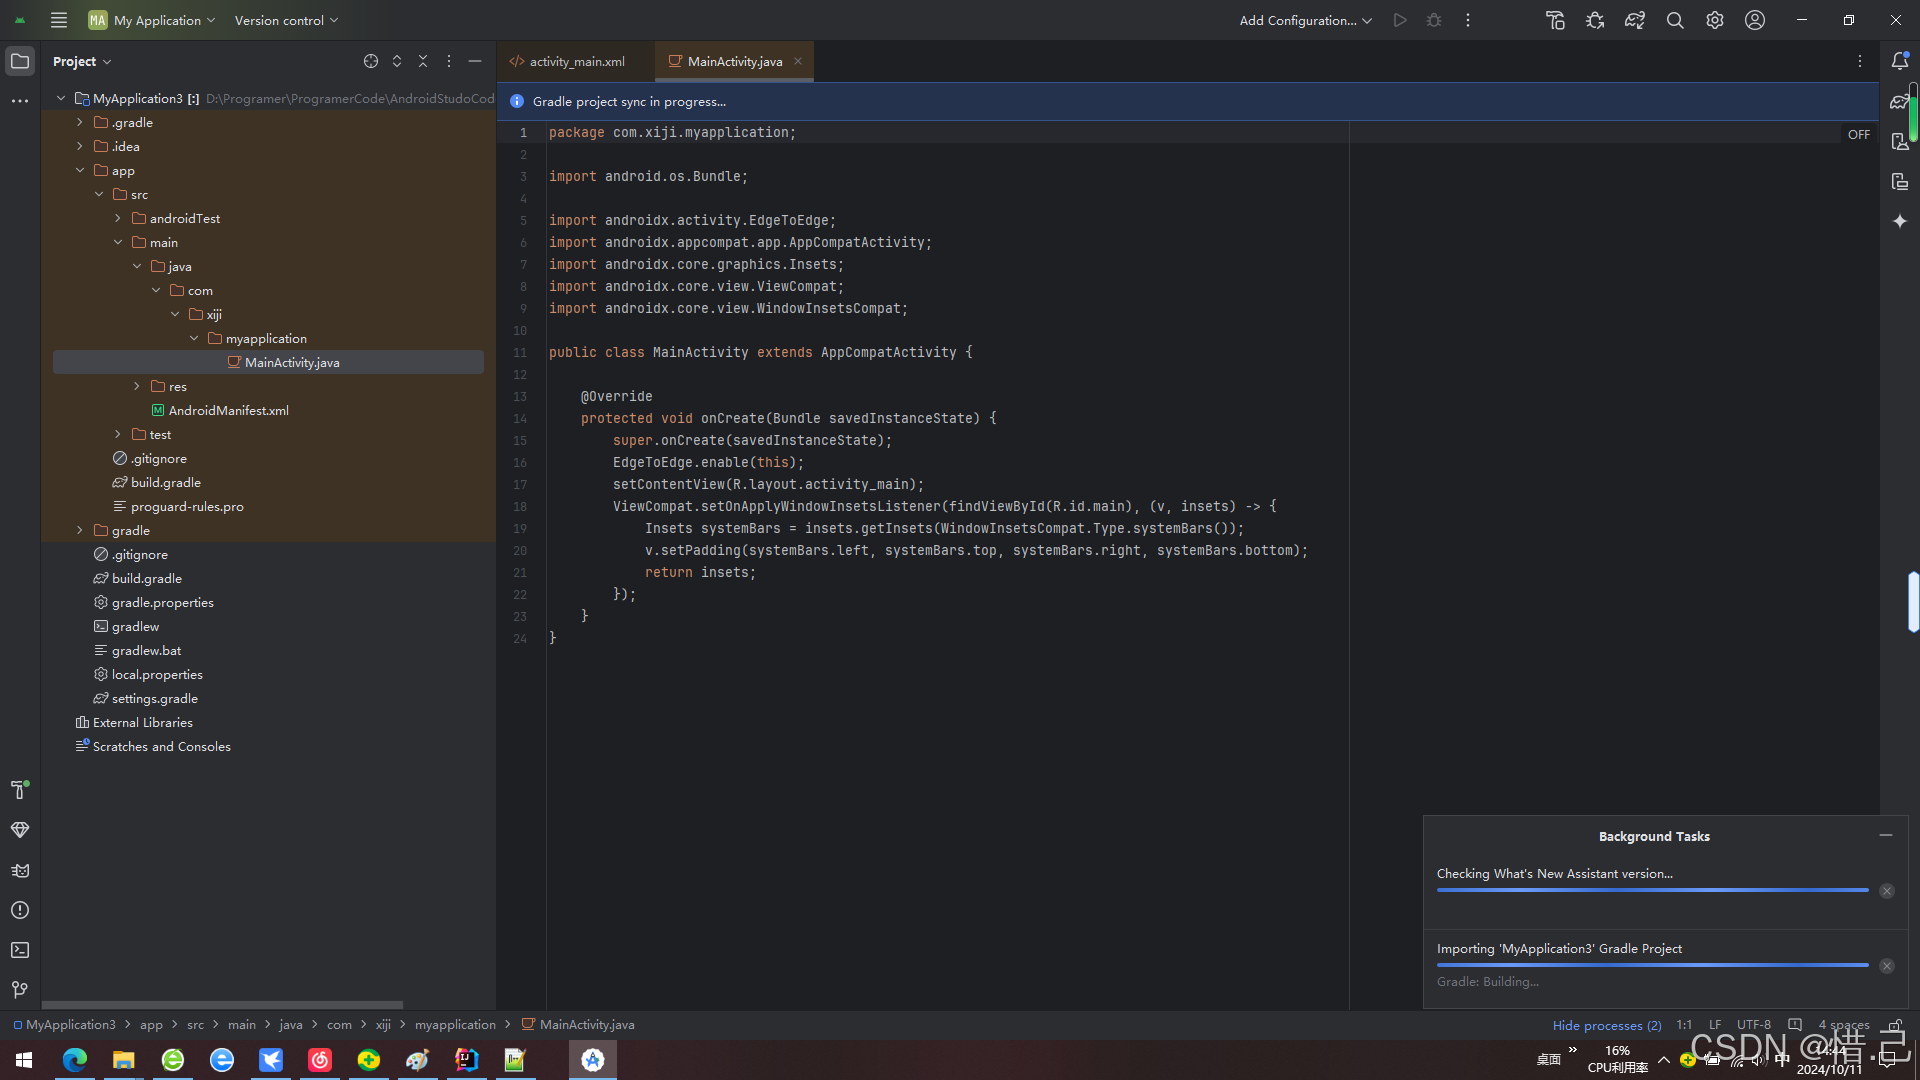Viewport: 1920px width, 1080px height.
Task: Expand the .idea folder
Action: click(80, 146)
